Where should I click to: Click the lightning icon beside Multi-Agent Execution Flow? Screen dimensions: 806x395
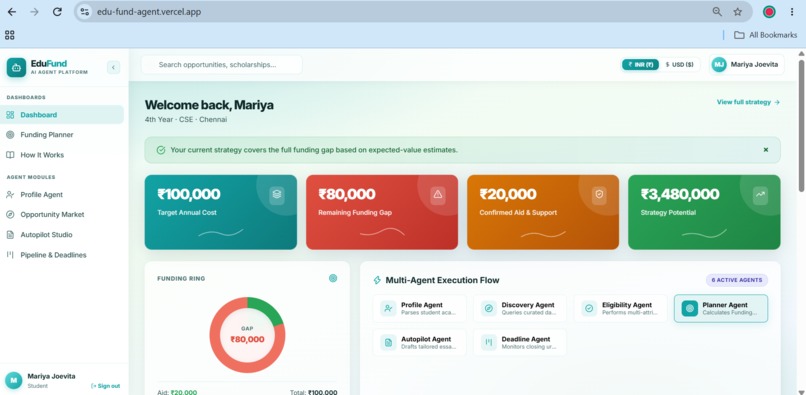(377, 280)
